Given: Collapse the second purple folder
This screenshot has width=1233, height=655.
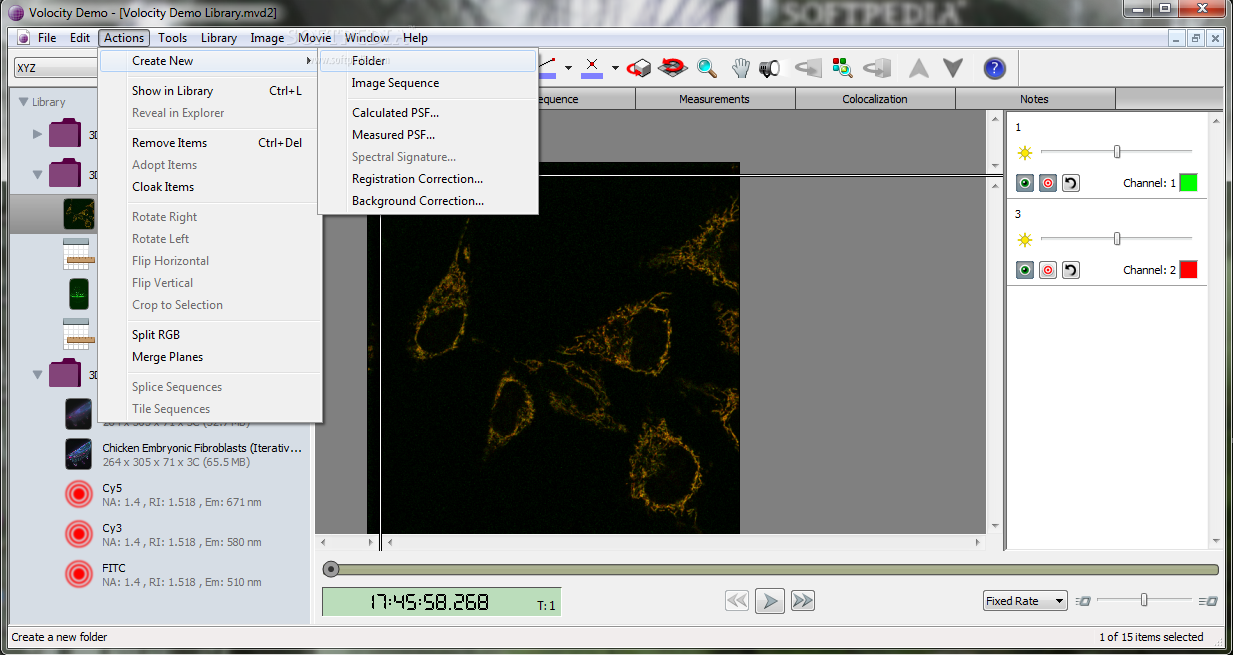Looking at the screenshot, I should point(38,174).
